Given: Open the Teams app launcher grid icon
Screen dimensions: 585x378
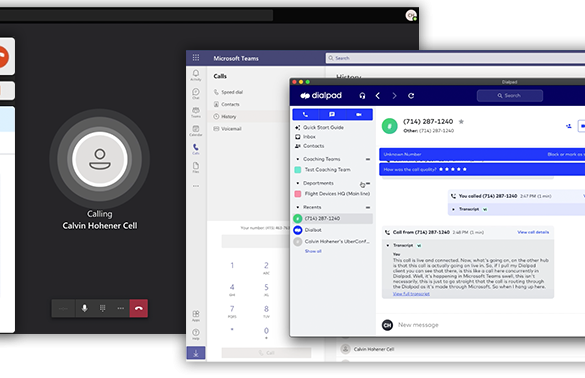Looking at the screenshot, I should [196, 57].
